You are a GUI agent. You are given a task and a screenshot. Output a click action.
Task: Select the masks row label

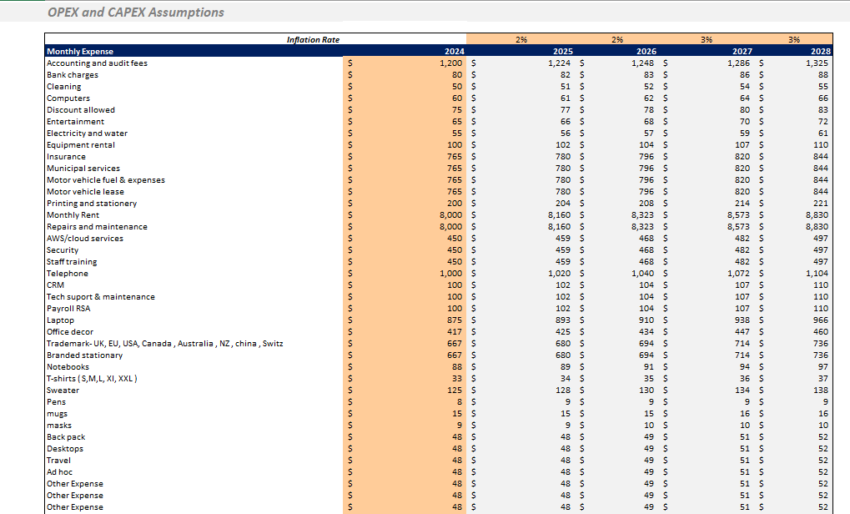(x=59, y=426)
